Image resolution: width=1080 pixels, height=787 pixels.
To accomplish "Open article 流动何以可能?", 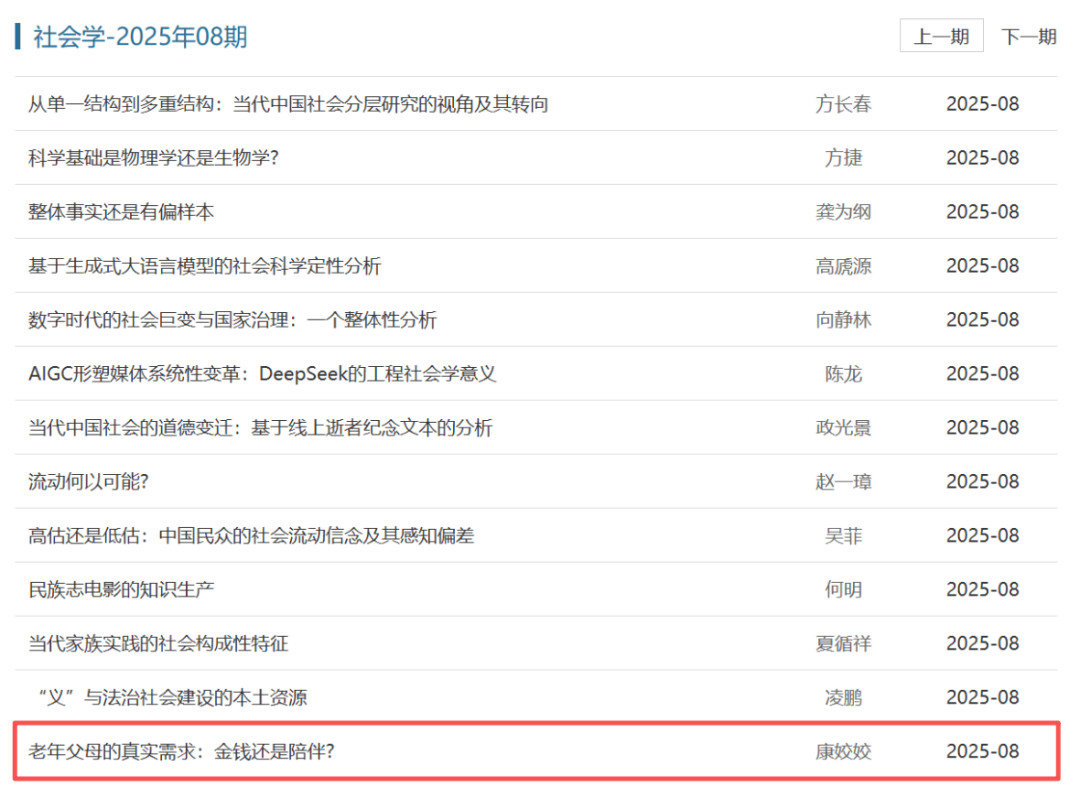I will tap(88, 481).
